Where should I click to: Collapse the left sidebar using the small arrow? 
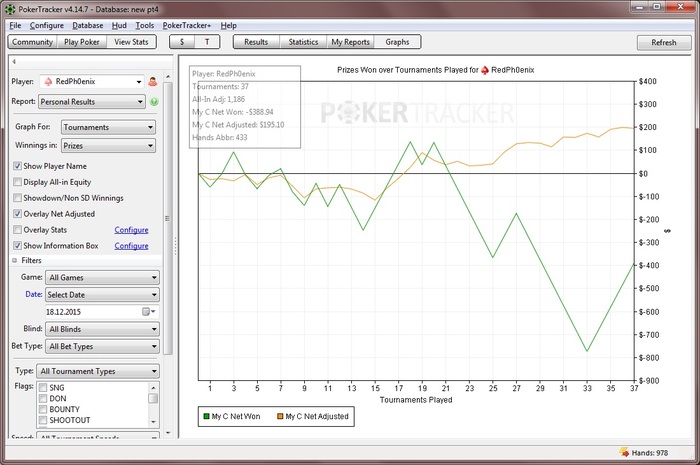coord(14,61)
